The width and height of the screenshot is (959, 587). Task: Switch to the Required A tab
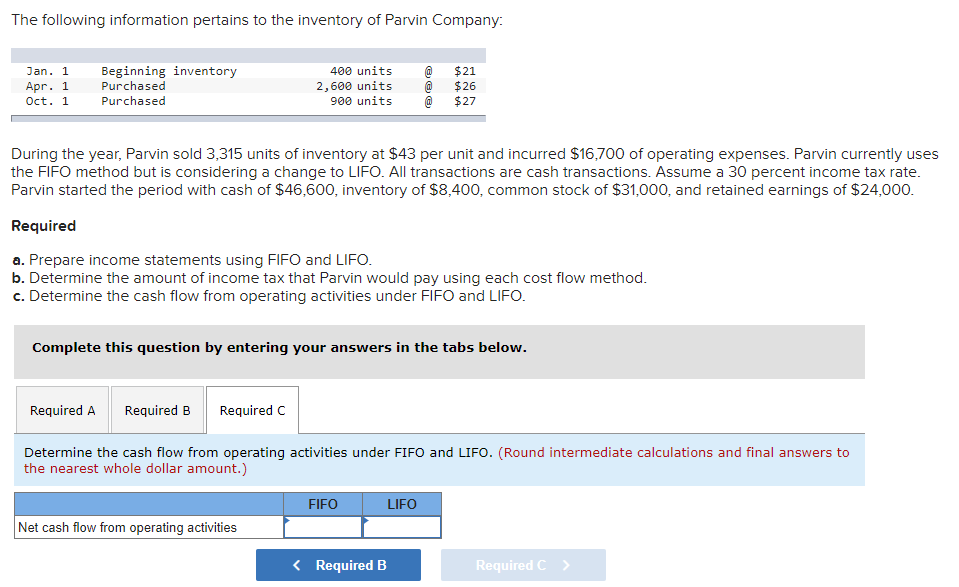click(x=63, y=411)
